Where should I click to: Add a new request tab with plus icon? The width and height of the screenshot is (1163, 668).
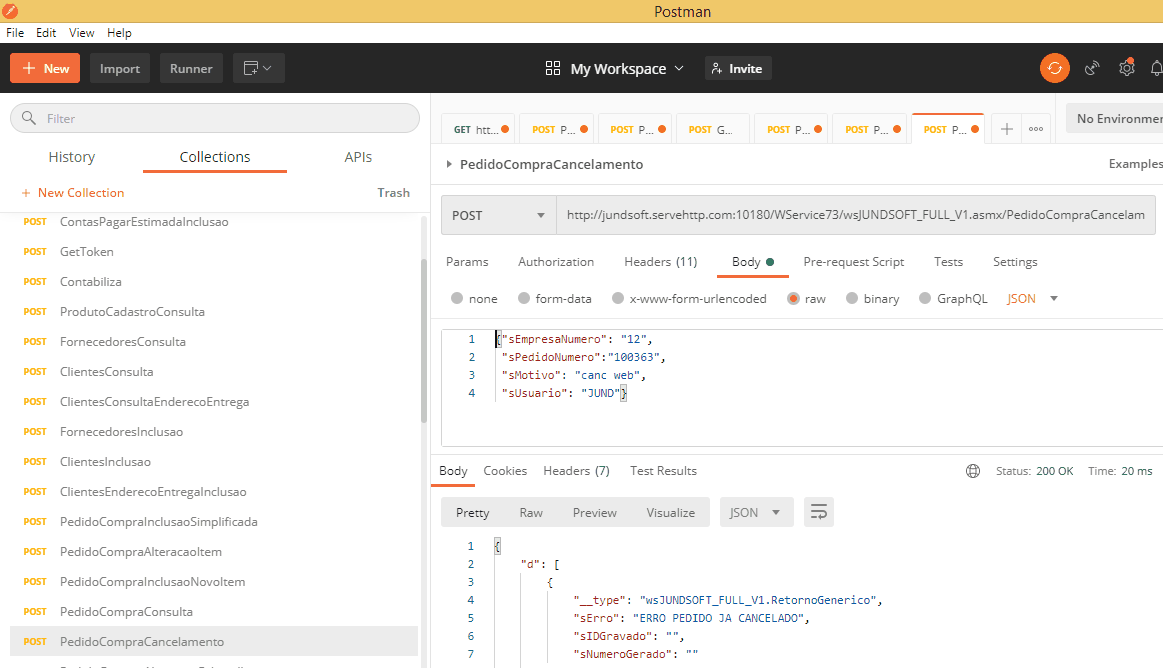click(1007, 129)
